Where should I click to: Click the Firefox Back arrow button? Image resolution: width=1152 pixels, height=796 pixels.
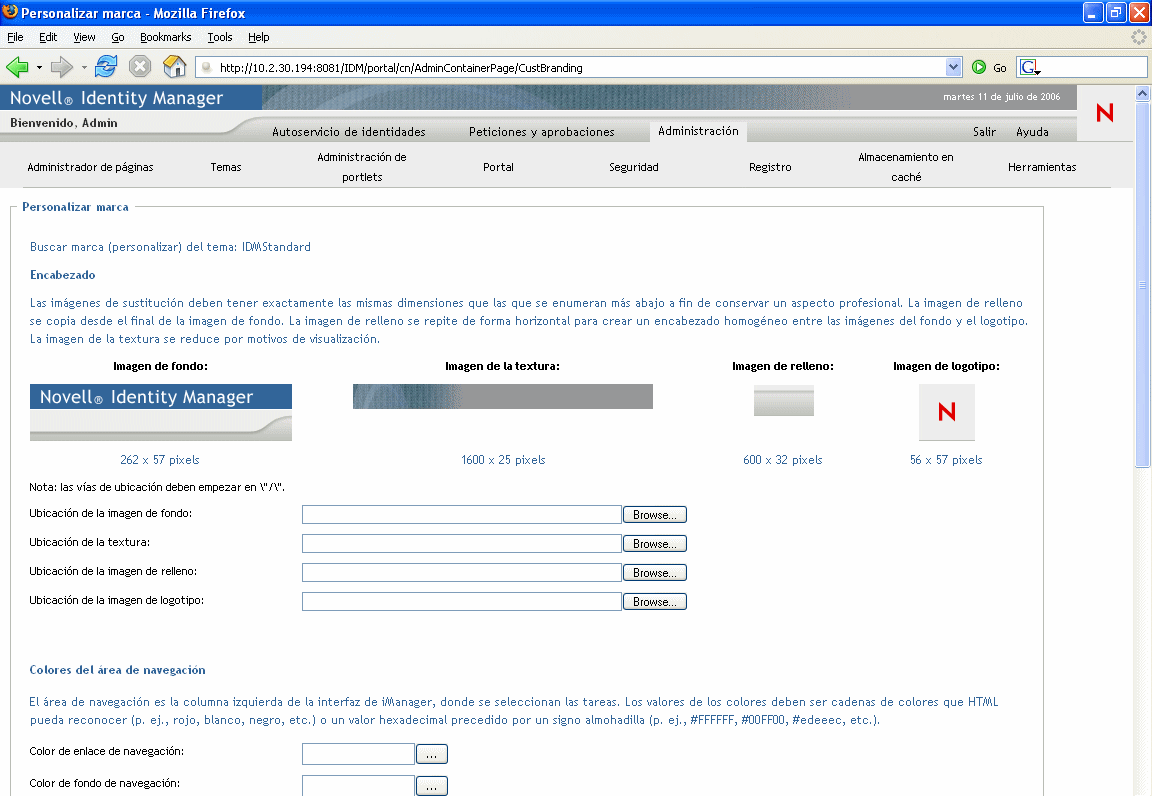tap(17, 68)
